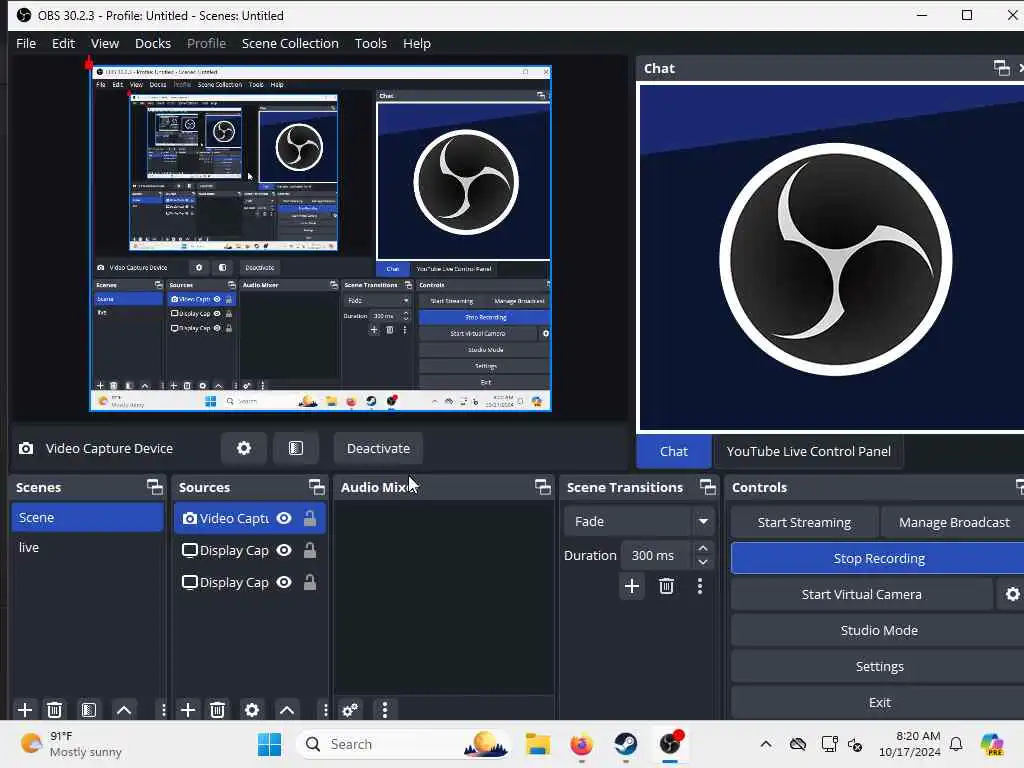The width and height of the screenshot is (1024, 768).
Task: Remove transition with trash icon
Action: coord(666,586)
